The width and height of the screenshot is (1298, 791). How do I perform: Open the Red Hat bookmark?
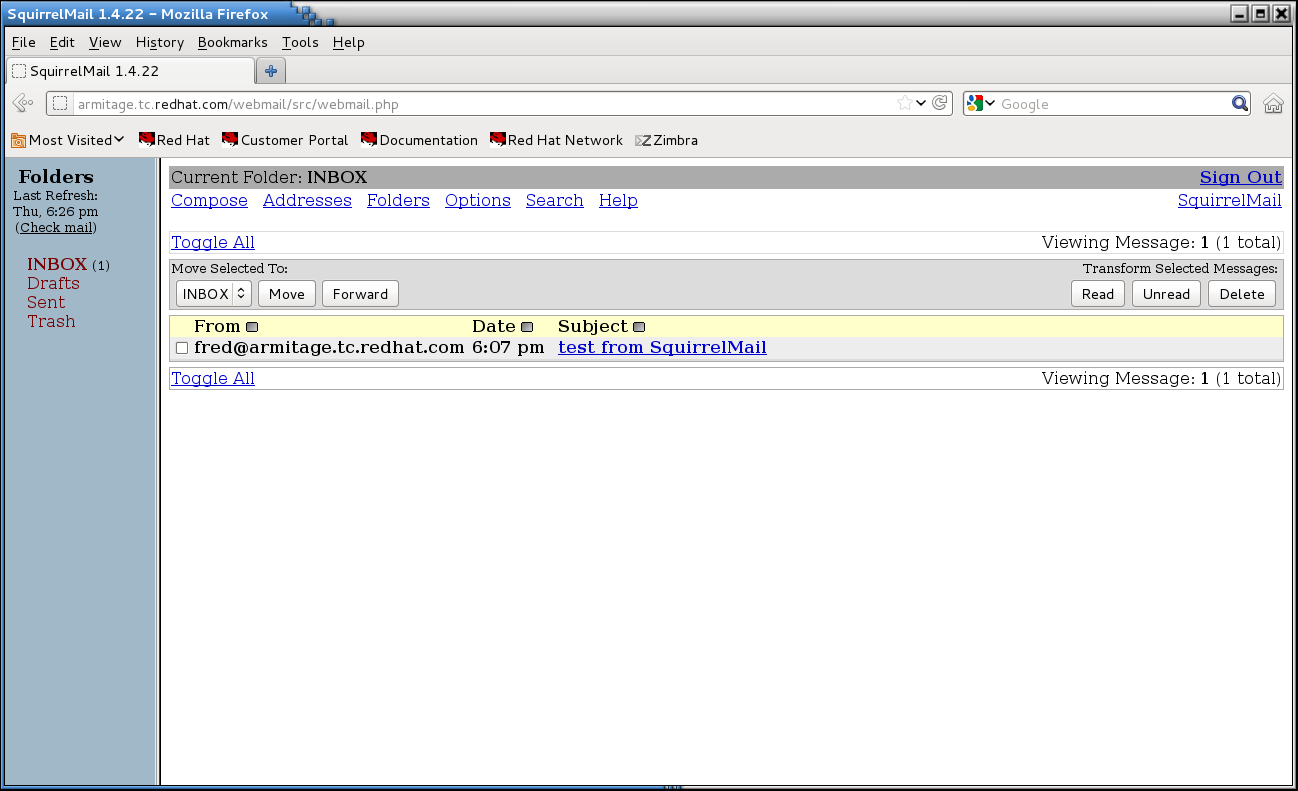click(x=174, y=140)
